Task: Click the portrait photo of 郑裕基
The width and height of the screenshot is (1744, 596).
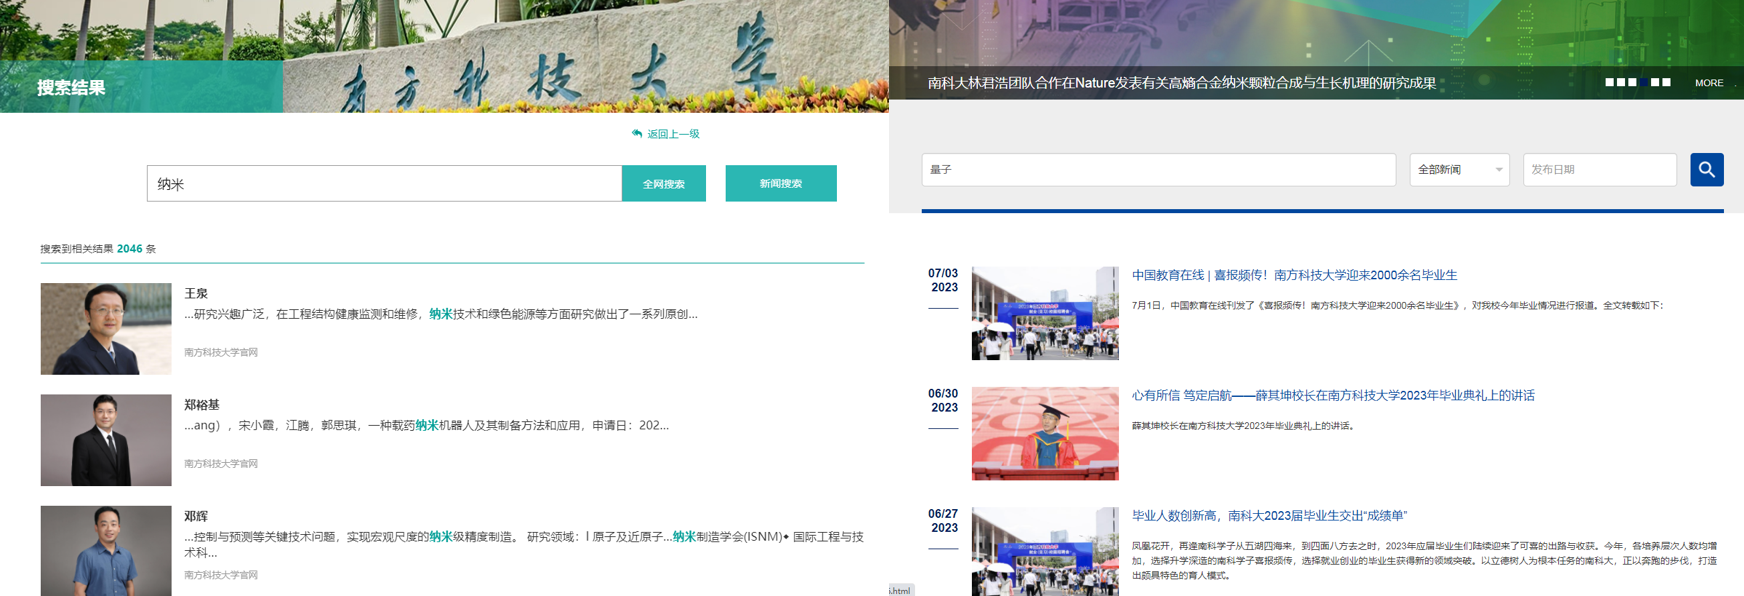Action: pos(106,440)
